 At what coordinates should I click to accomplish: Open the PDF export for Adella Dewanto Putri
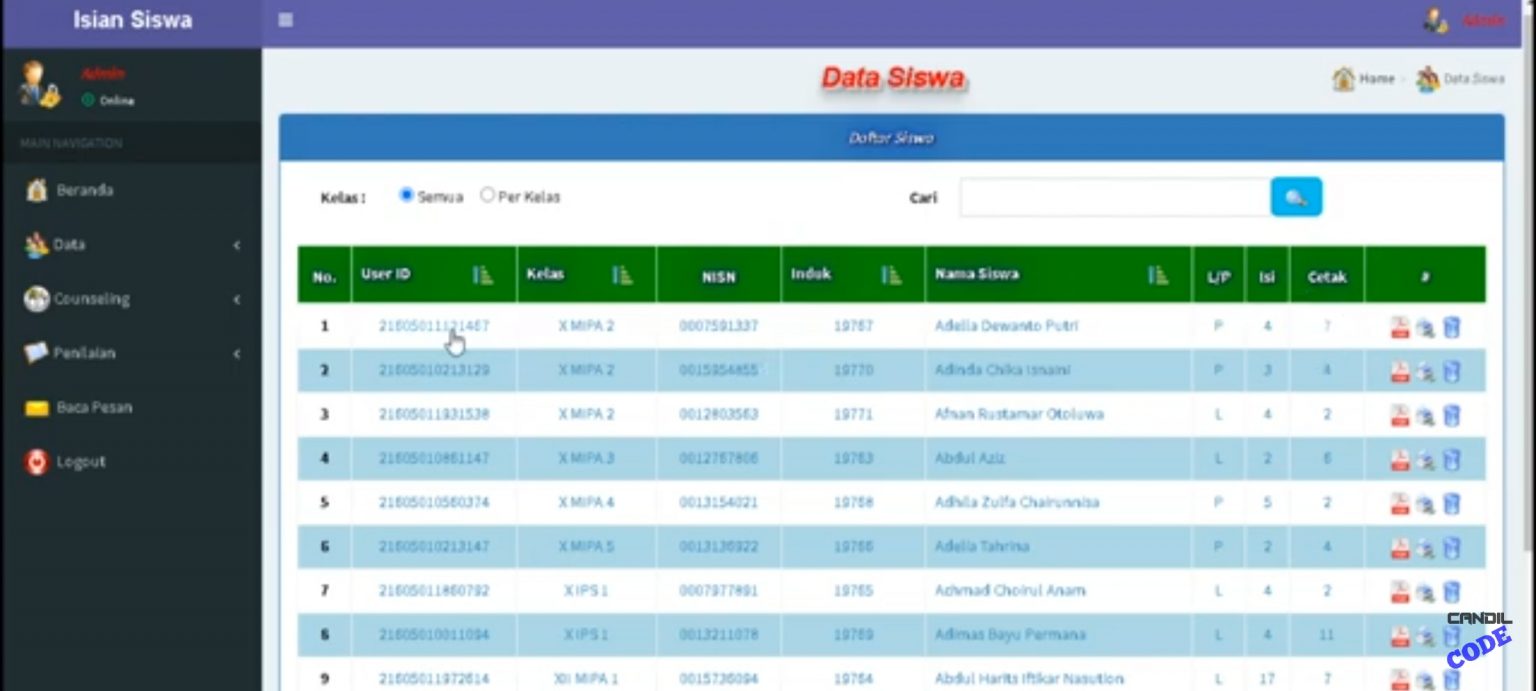click(1399, 325)
